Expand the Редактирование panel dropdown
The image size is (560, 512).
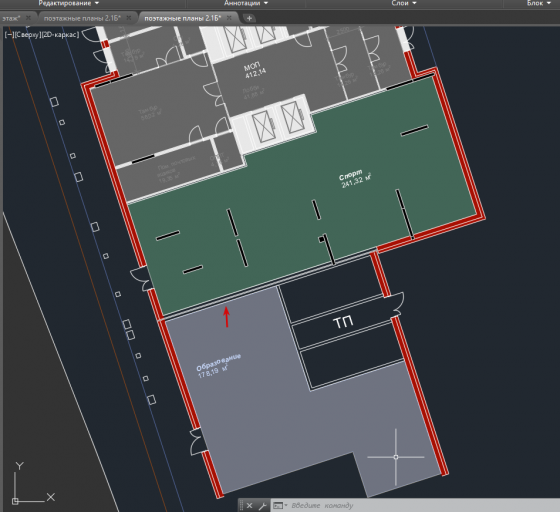pos(69,3)
